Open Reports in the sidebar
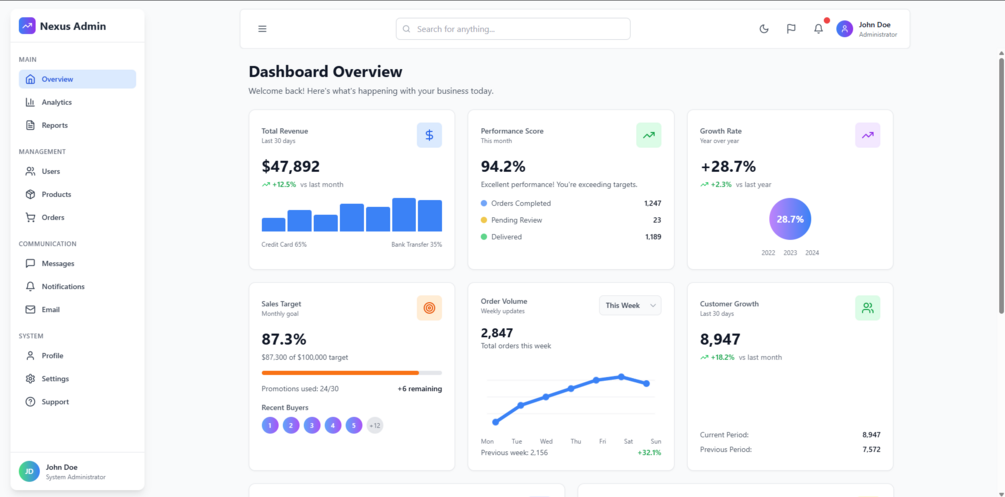 78,126
